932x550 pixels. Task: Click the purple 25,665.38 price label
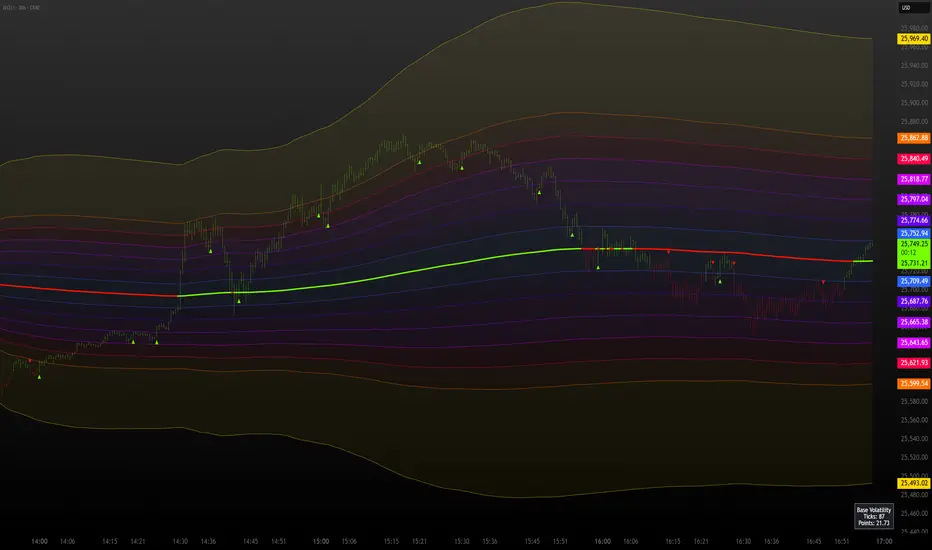914,322
